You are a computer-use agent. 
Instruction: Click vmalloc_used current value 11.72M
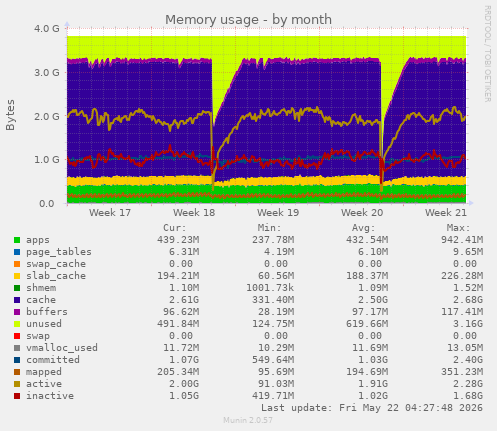coord(181,348)
